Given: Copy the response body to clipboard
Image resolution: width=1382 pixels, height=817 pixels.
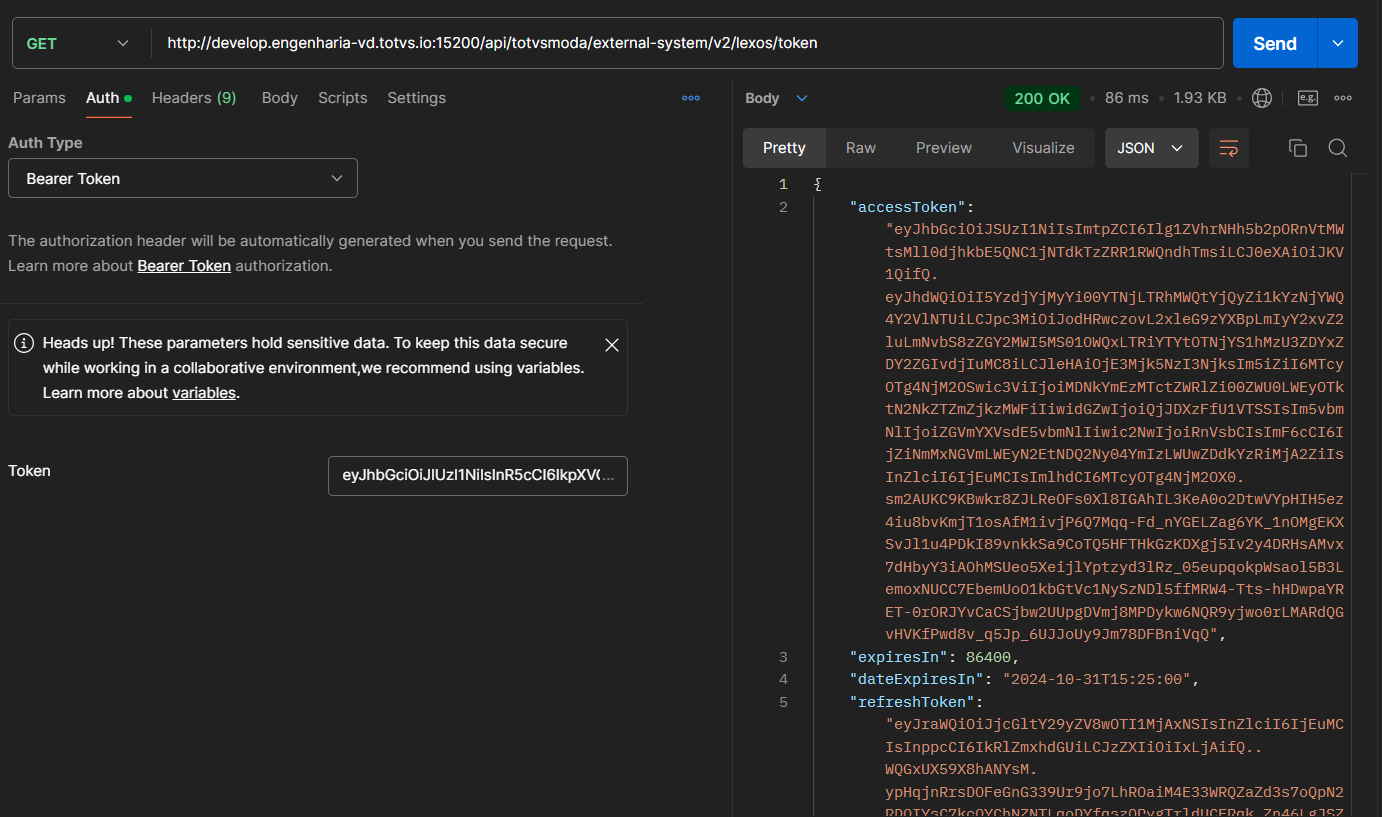Looking at the screenshot, I should (x=1298, y=148).
